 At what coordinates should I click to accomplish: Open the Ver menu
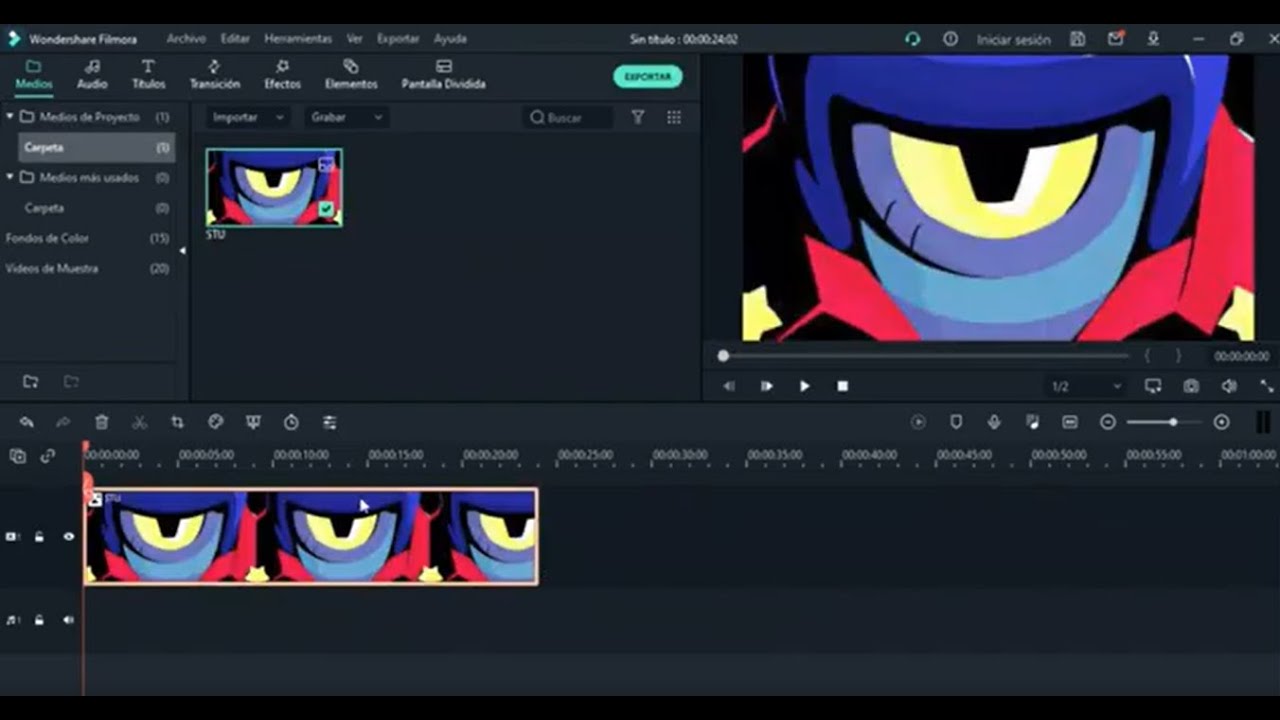(354, 39)
